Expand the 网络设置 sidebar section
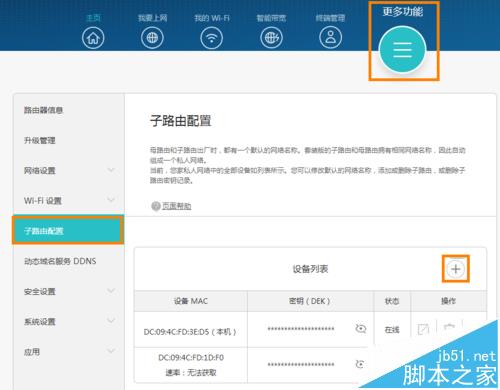Screen dimensions: 500x390 pos(111,170)
